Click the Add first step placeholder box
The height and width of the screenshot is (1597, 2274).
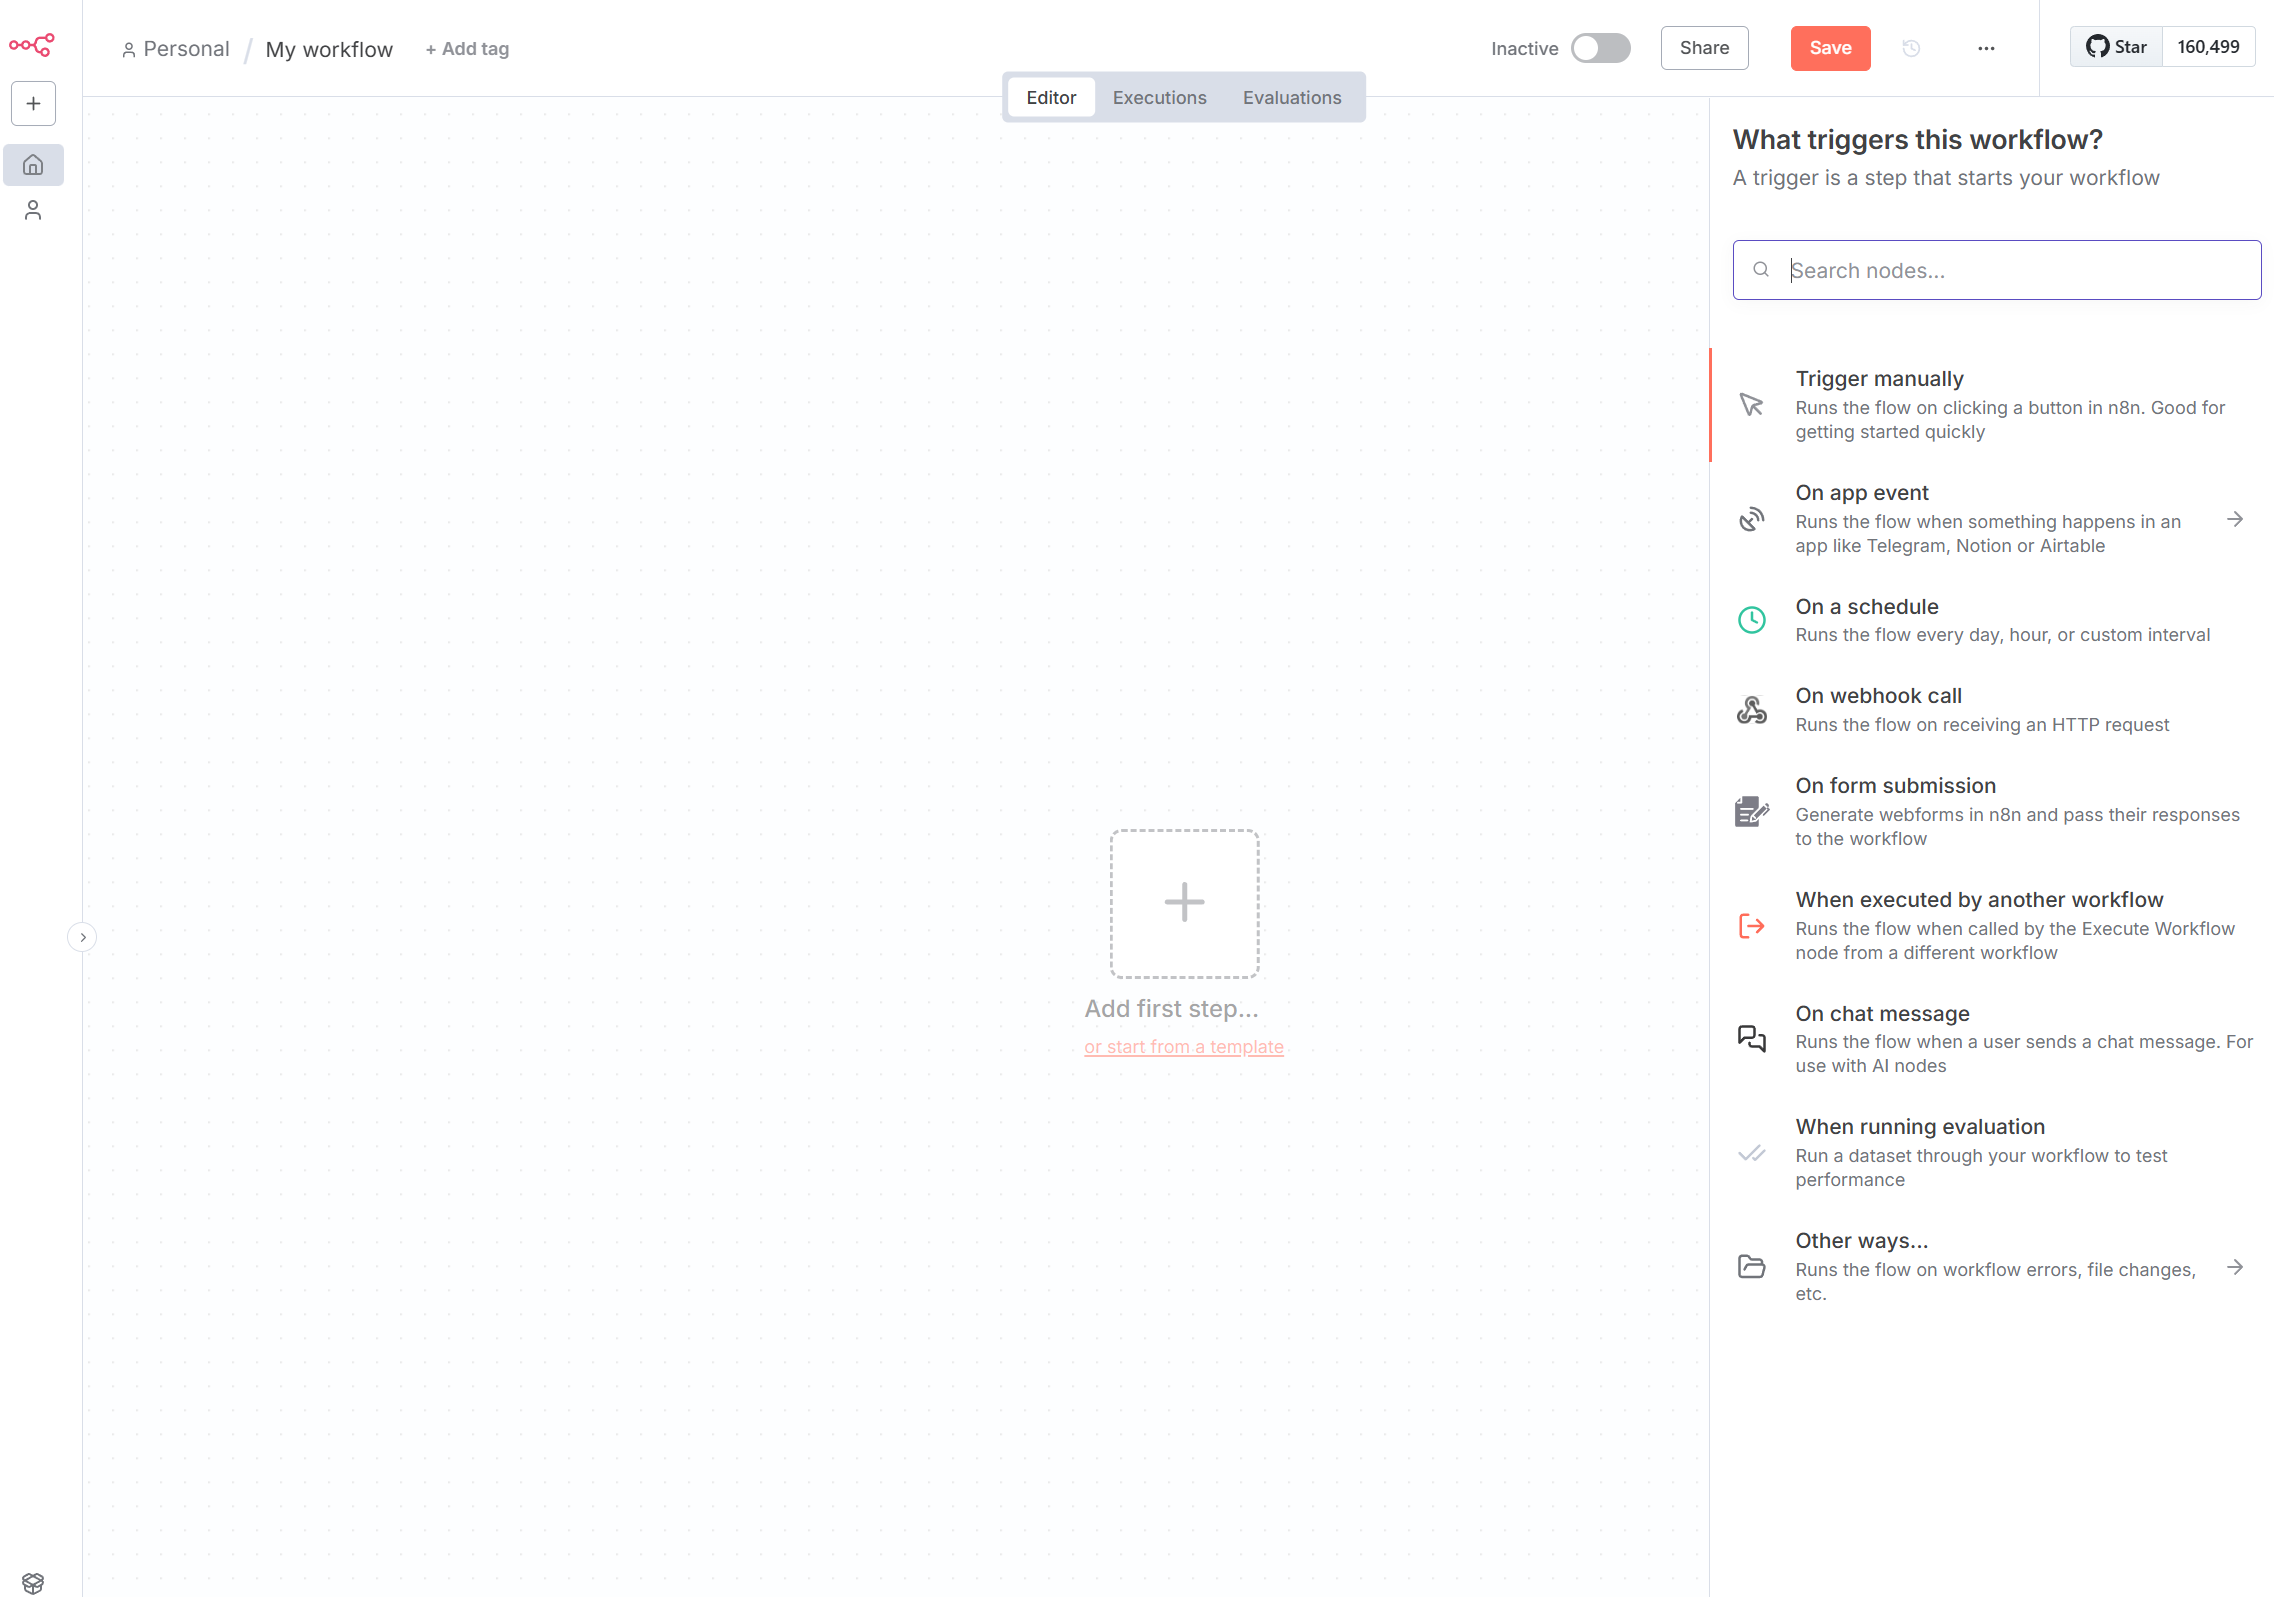tap(1184, 903)
